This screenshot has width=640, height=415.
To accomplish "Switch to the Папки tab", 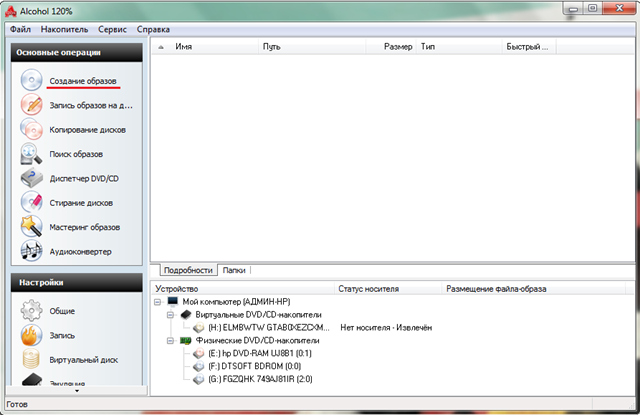I will click(234, 270).
